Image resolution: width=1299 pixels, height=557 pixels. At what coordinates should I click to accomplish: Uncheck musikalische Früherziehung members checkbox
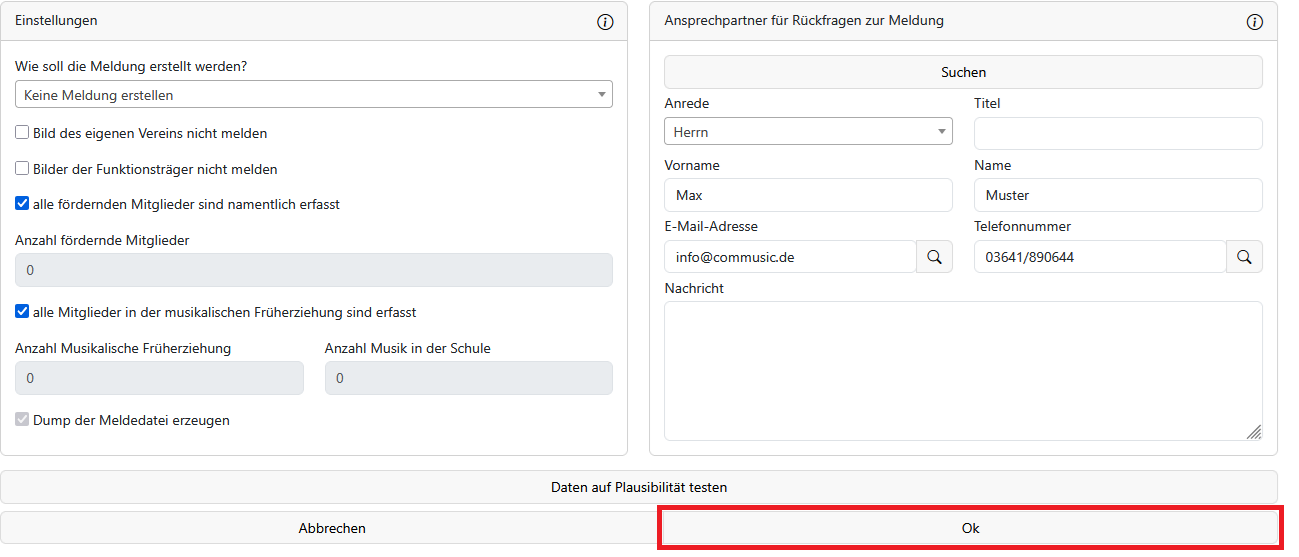pyautogui.click(x=22, y=312)
